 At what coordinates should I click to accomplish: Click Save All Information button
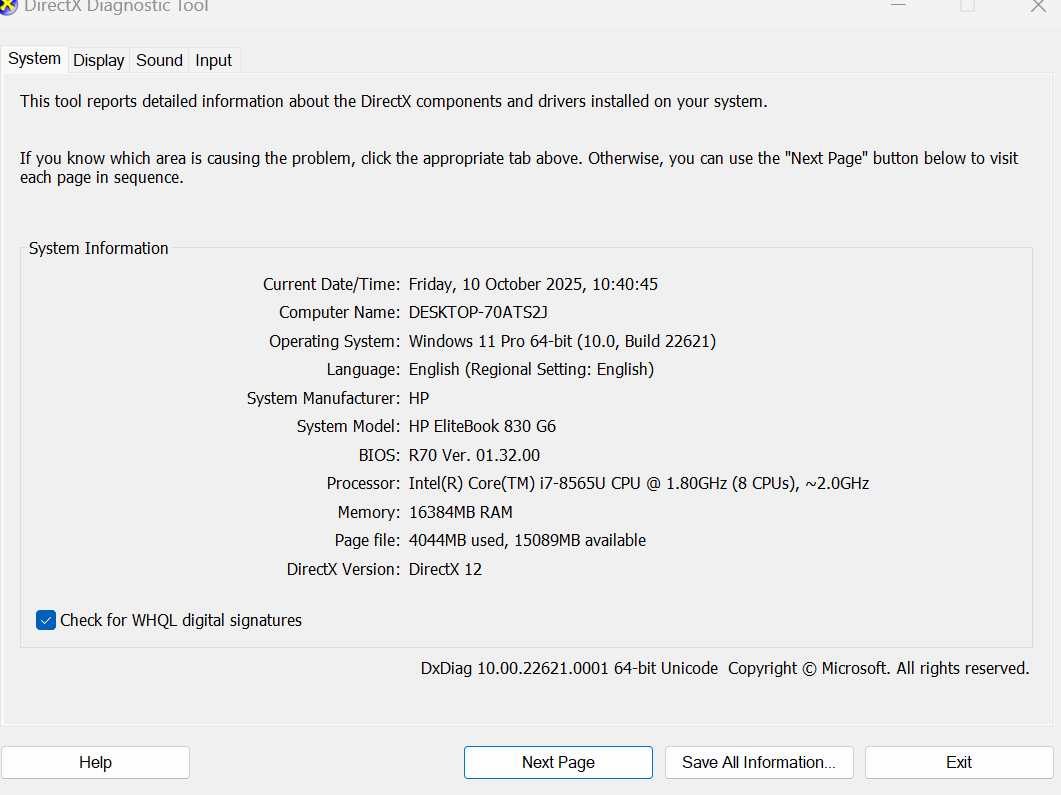759,762
